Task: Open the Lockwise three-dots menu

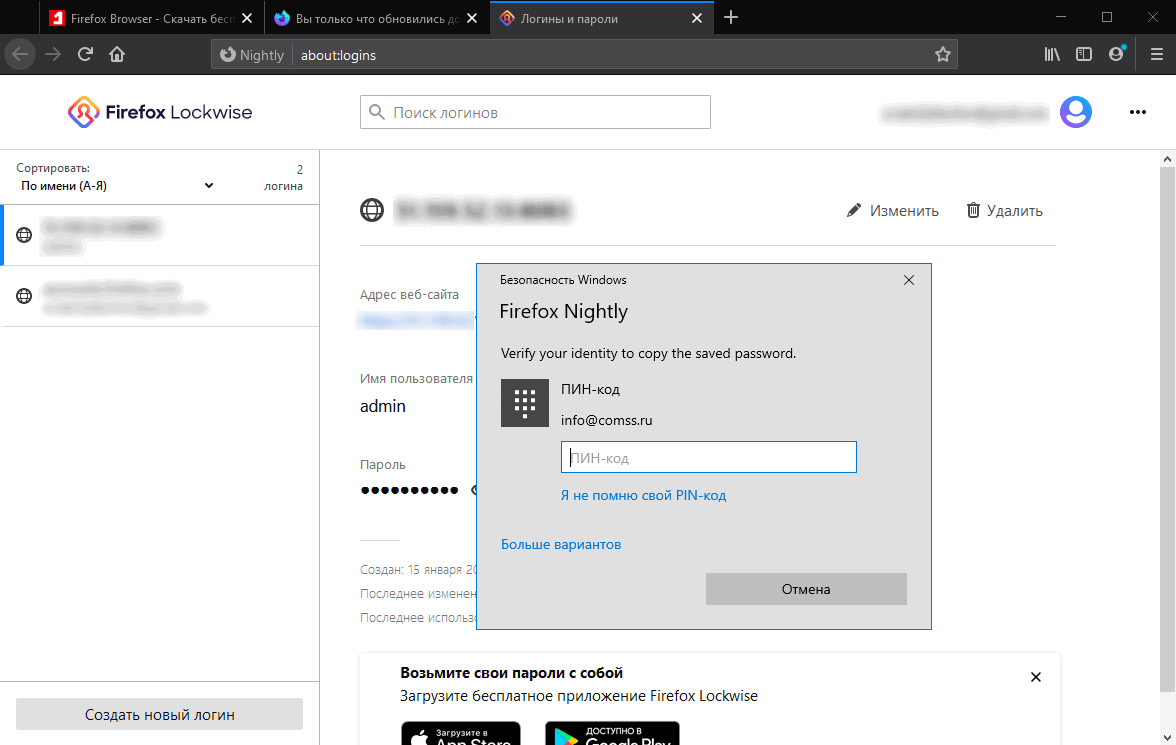Action: tap(1138, 113)
